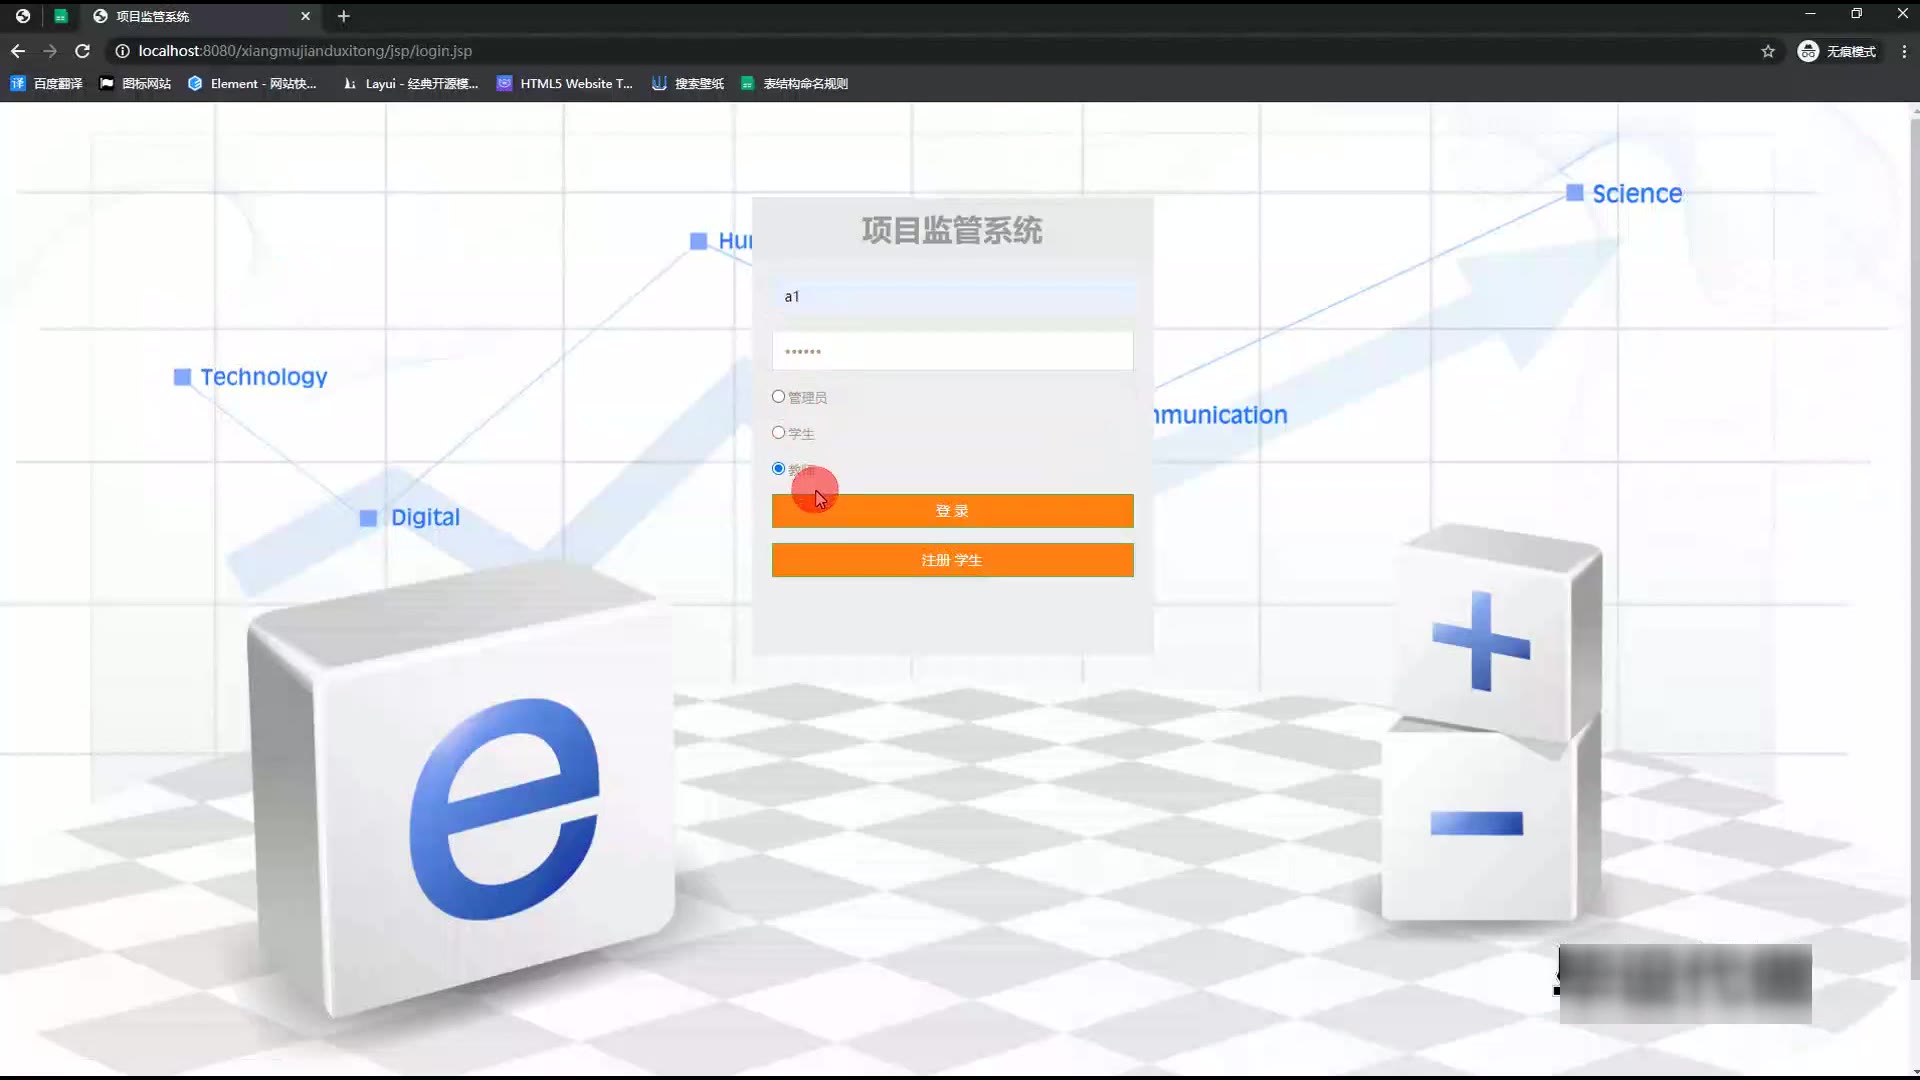Click the orange 登录 button
This screenshot has height=1080, width=1920.
(952, 511)
